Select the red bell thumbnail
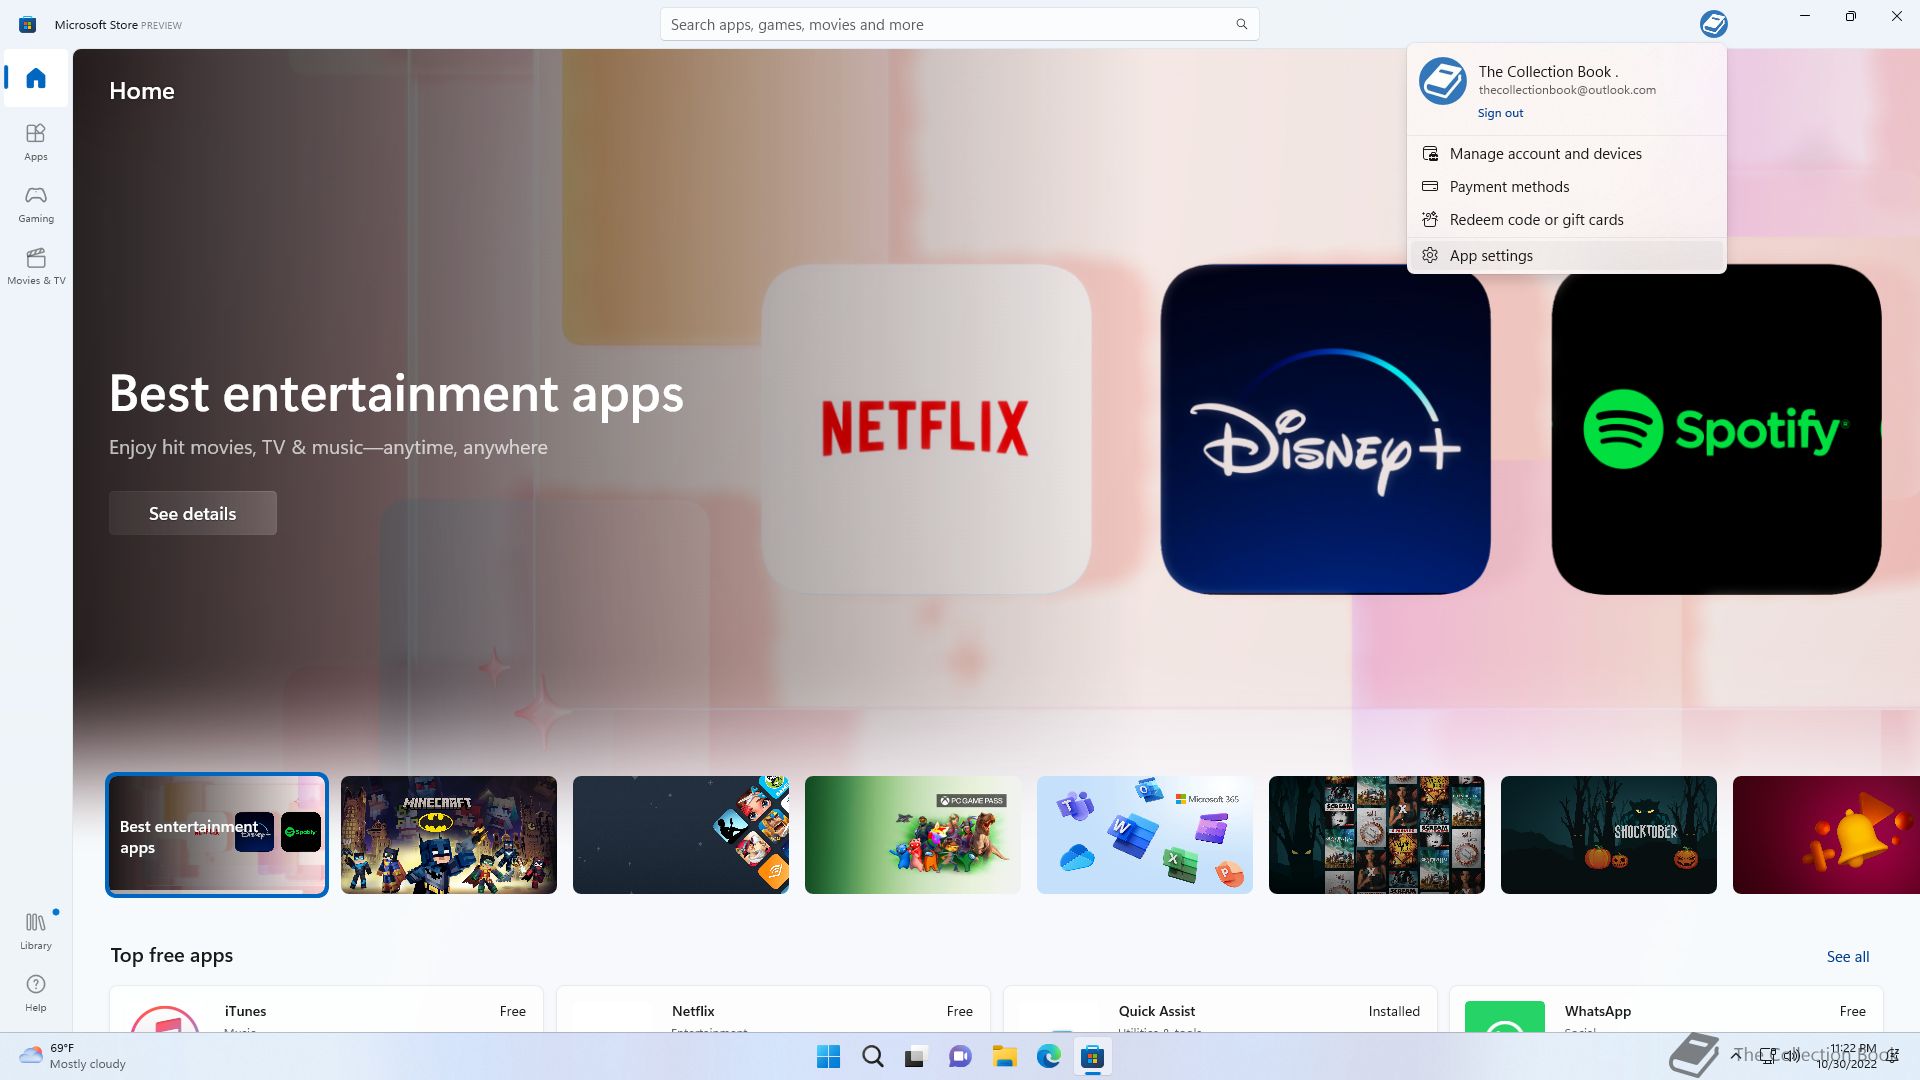Image resolution: width=1920 pixels, height=1080 pixels. (1826, 835)
